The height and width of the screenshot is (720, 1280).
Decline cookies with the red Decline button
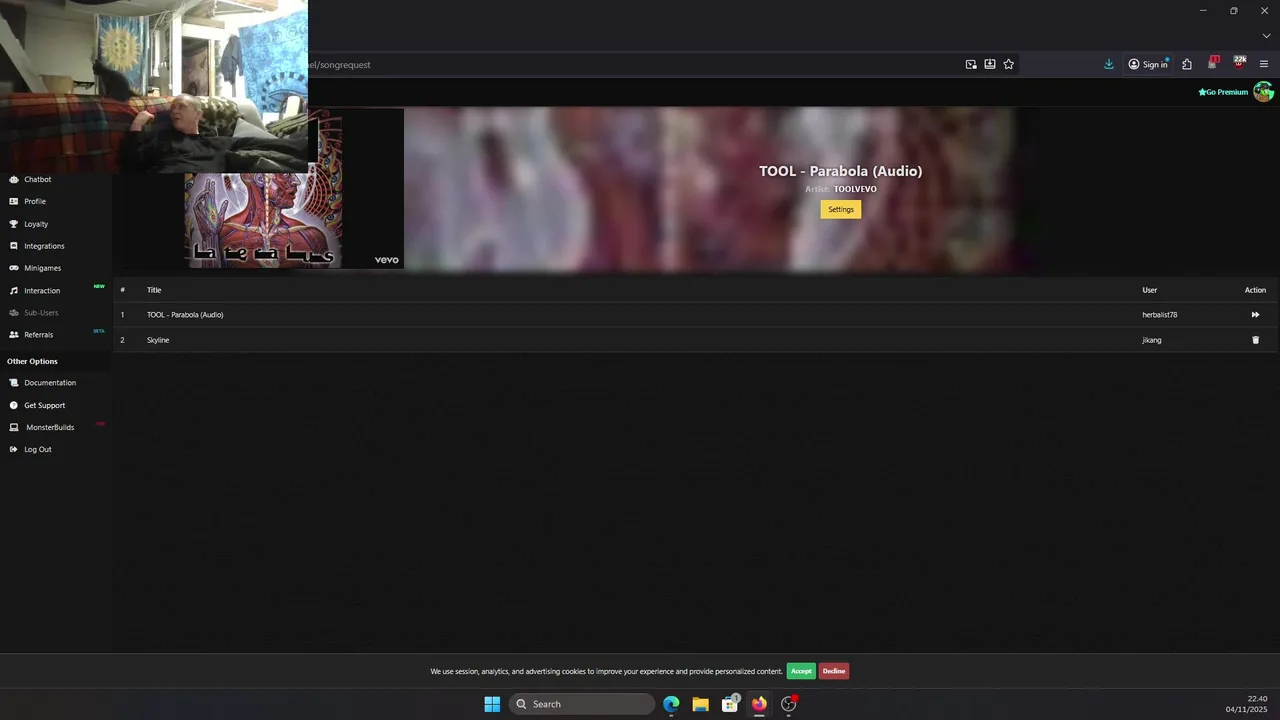click(x=834, y=671)
